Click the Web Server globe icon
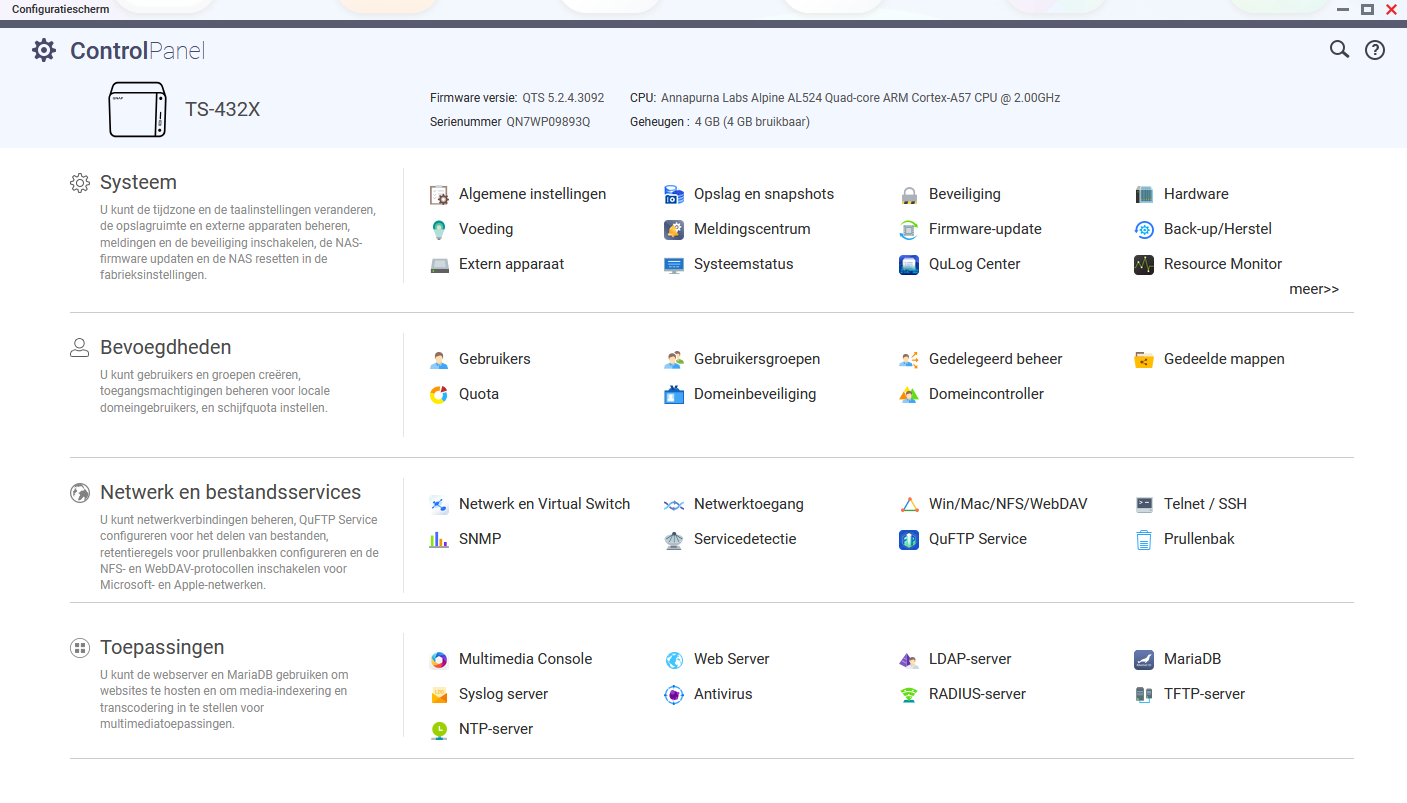This screenshot has height=803, width=1407. (674, 659)
